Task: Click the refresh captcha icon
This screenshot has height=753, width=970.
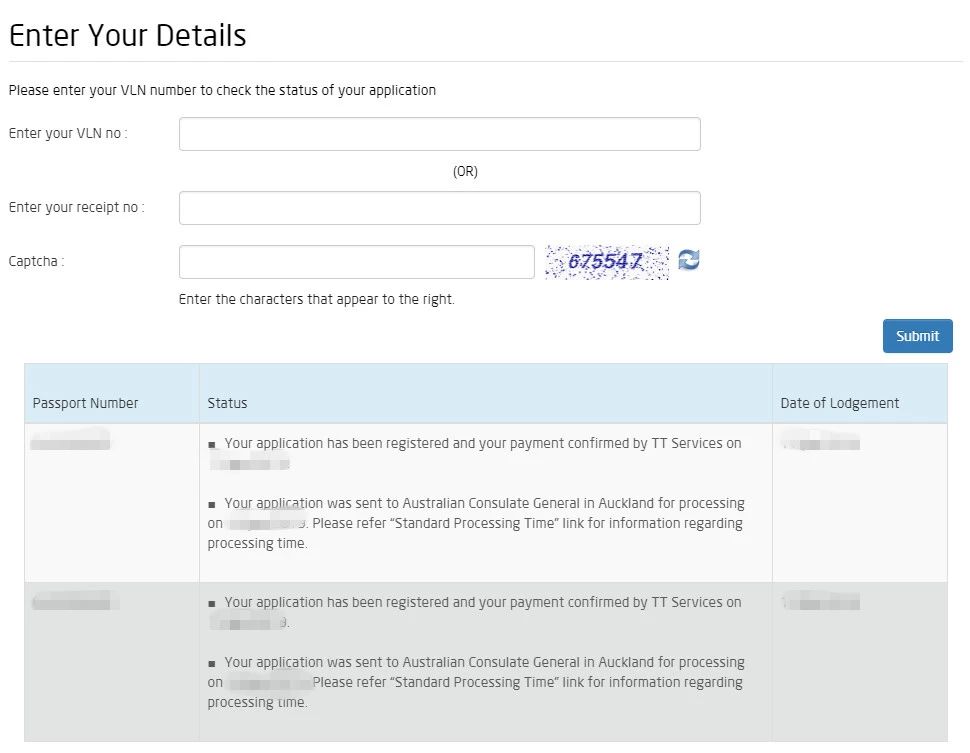Action: tap(688, 260)
